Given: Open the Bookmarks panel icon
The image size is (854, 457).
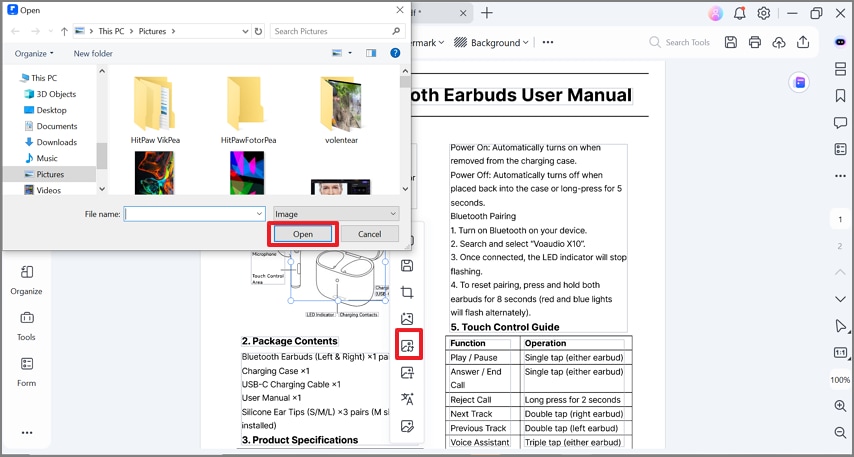Looking at the screenshot, I should (840, 96).
